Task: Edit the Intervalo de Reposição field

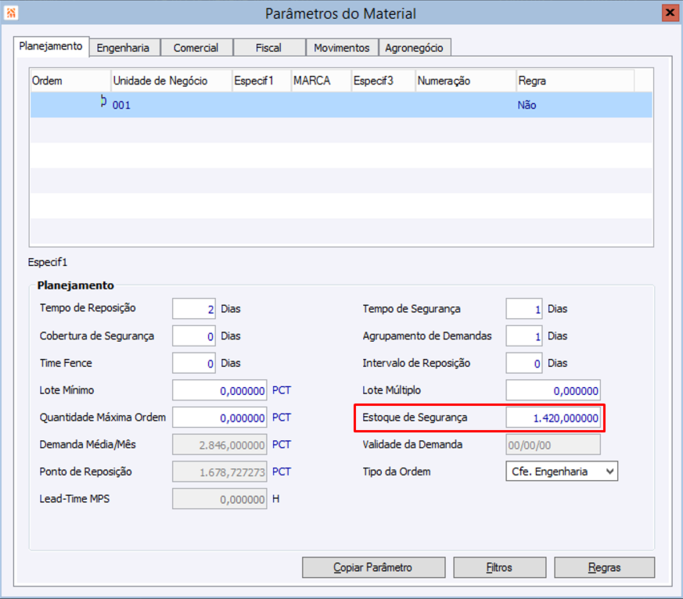Action: [524, 363]
